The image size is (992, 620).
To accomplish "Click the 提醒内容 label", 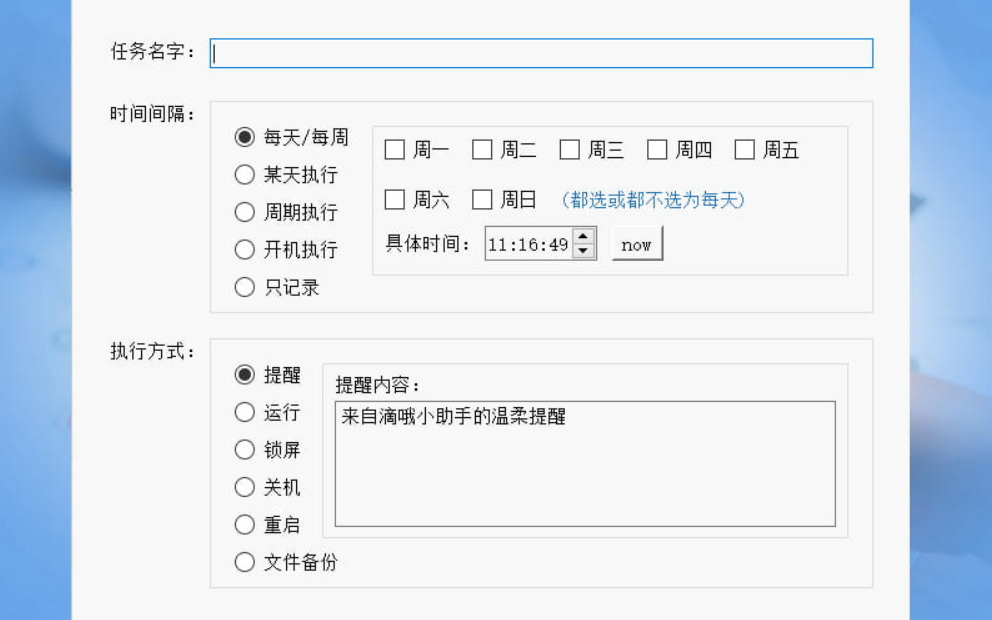I will click(378, 385).
